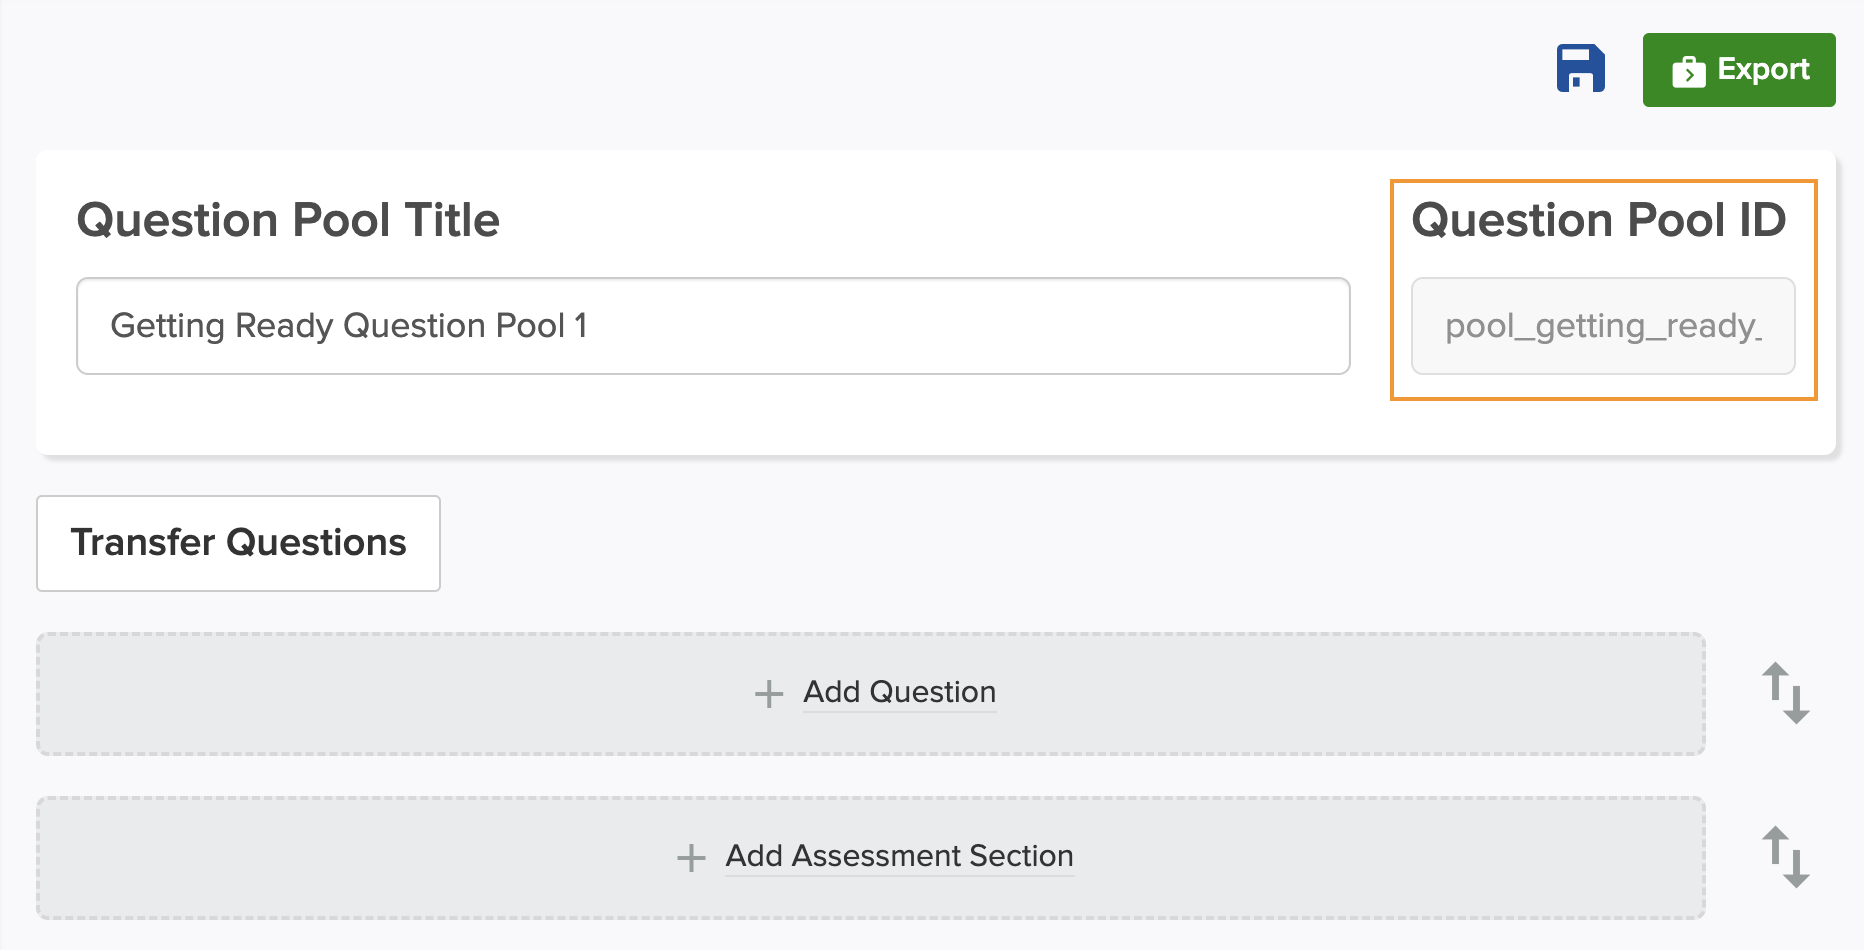Export the question pool with the green button
1864x950 pixels.
click(1739, 70)
